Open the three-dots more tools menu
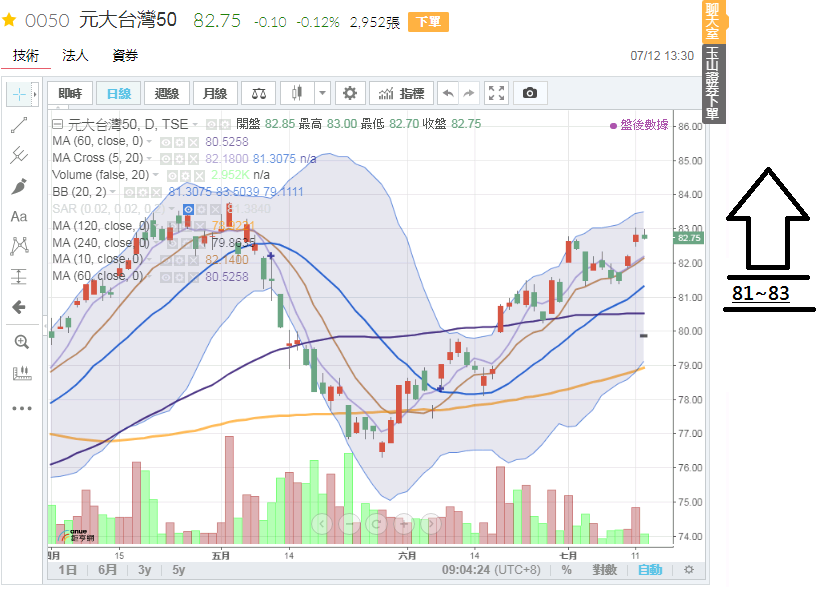This screenshot has width=830, height=600. pyautogui.click(x=22, y=408)
